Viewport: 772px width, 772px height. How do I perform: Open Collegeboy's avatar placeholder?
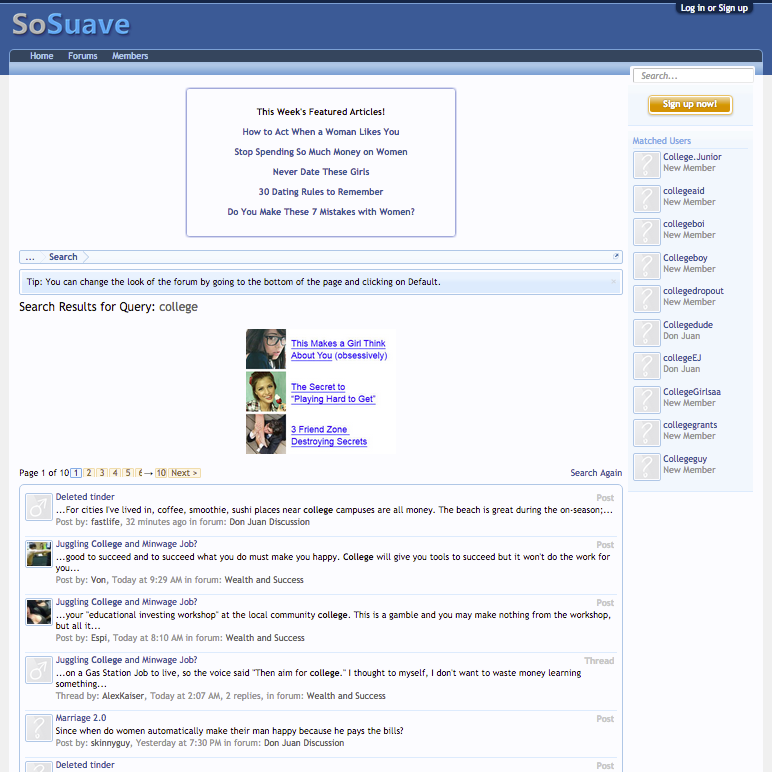pyautogui.click(x=646, y=265)
